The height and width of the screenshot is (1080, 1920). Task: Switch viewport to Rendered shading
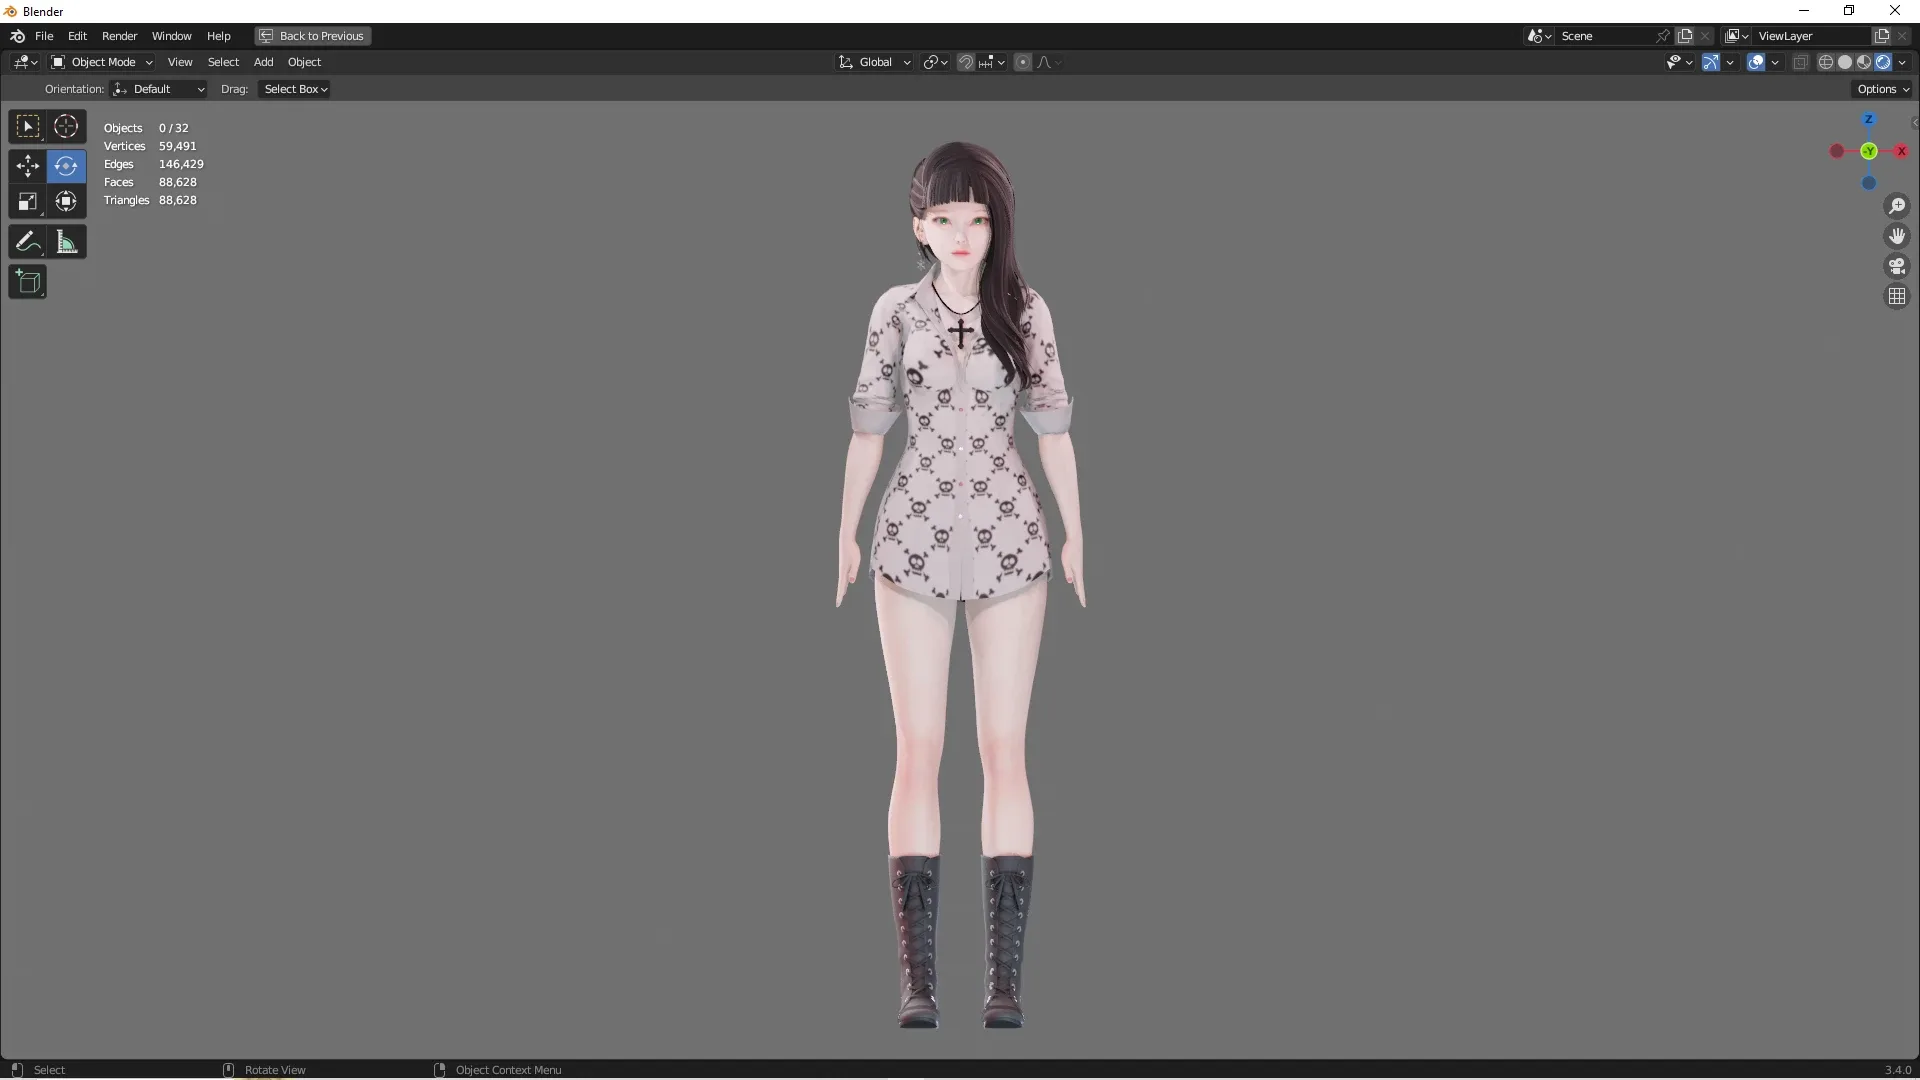(1884, 61)
